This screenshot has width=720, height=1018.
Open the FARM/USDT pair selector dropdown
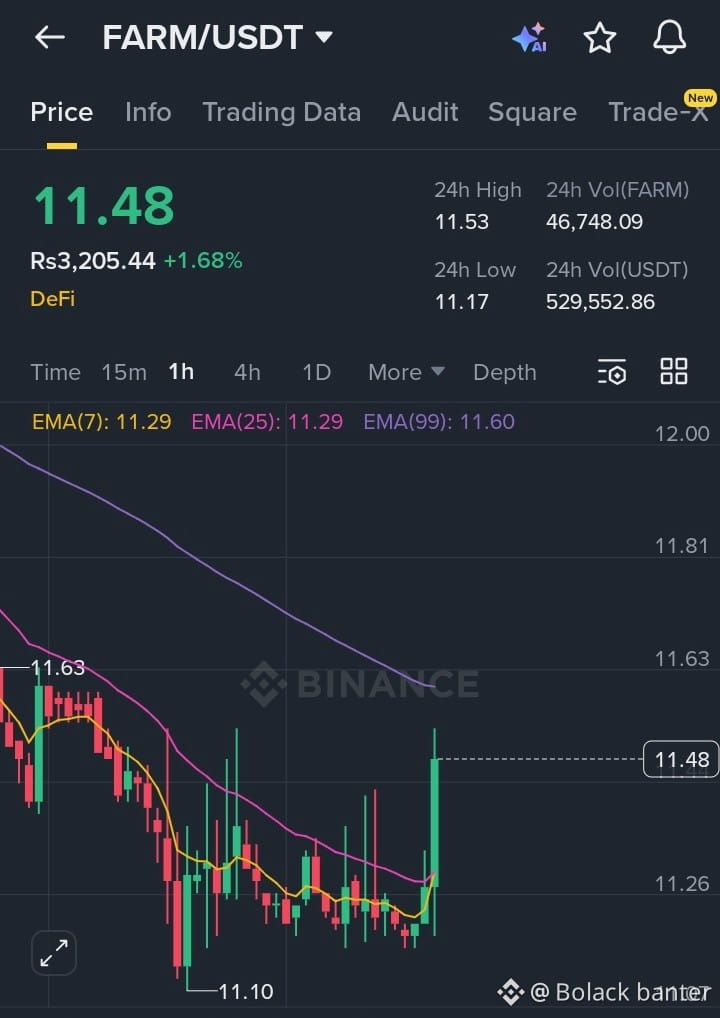(x=217, y=38)
